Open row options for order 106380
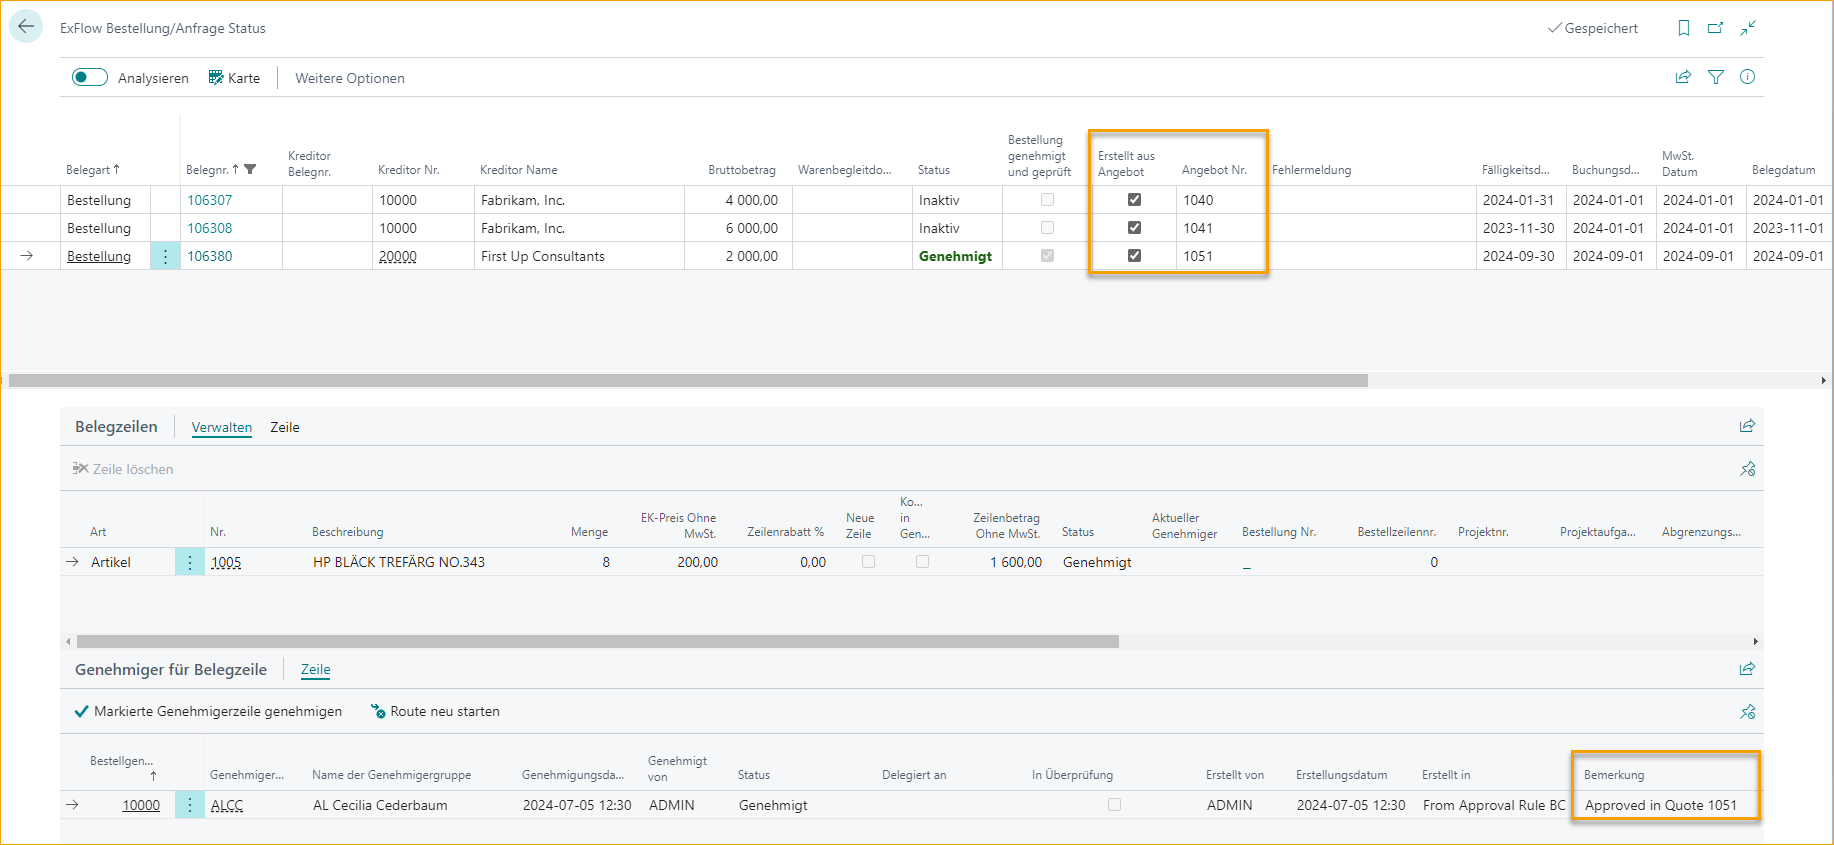Screen dimensions: 1834x845 pyautogui.click(x=165, y=256)
